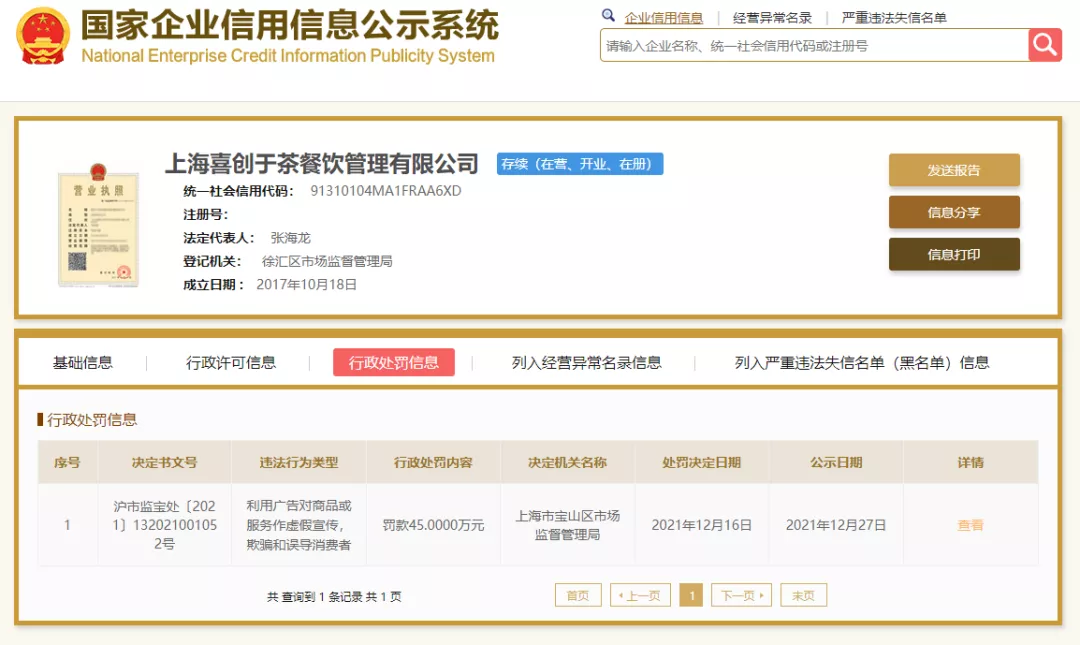This screenshot has height=645, width=1080.
Task: Click the 序号 column header
Action: coord(68,462)
